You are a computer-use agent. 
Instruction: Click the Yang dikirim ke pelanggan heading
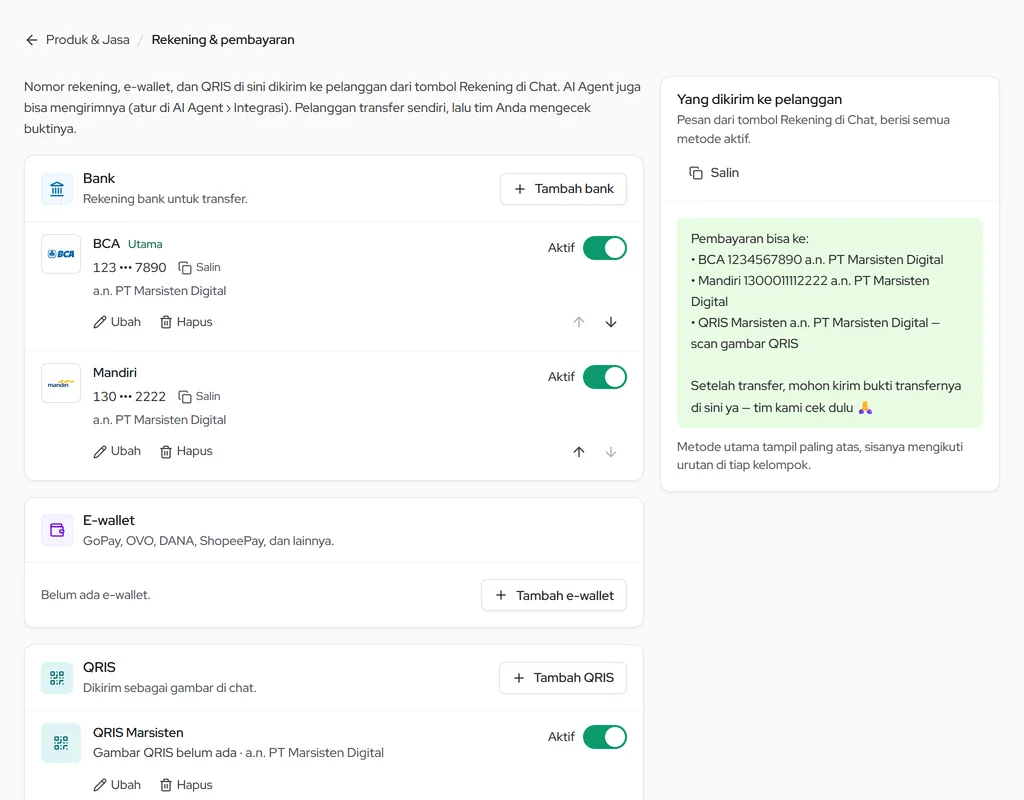click(760, 99)
